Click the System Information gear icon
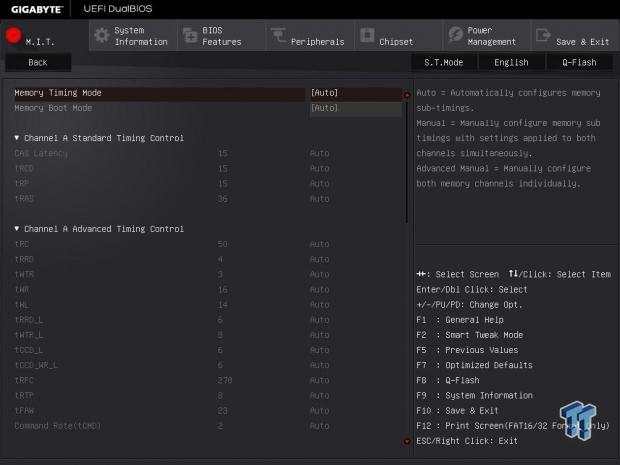Viewport: 620px width, 465px height. (x=101, y=36)
